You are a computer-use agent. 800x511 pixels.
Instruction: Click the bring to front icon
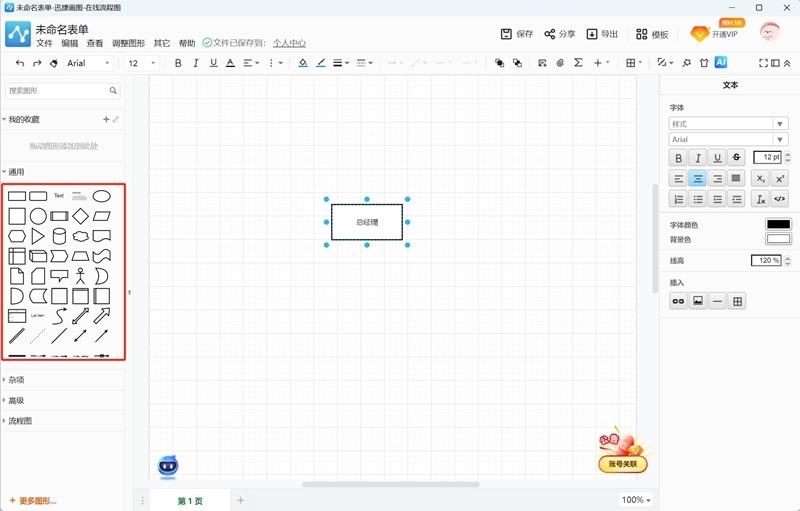(499, 63)
